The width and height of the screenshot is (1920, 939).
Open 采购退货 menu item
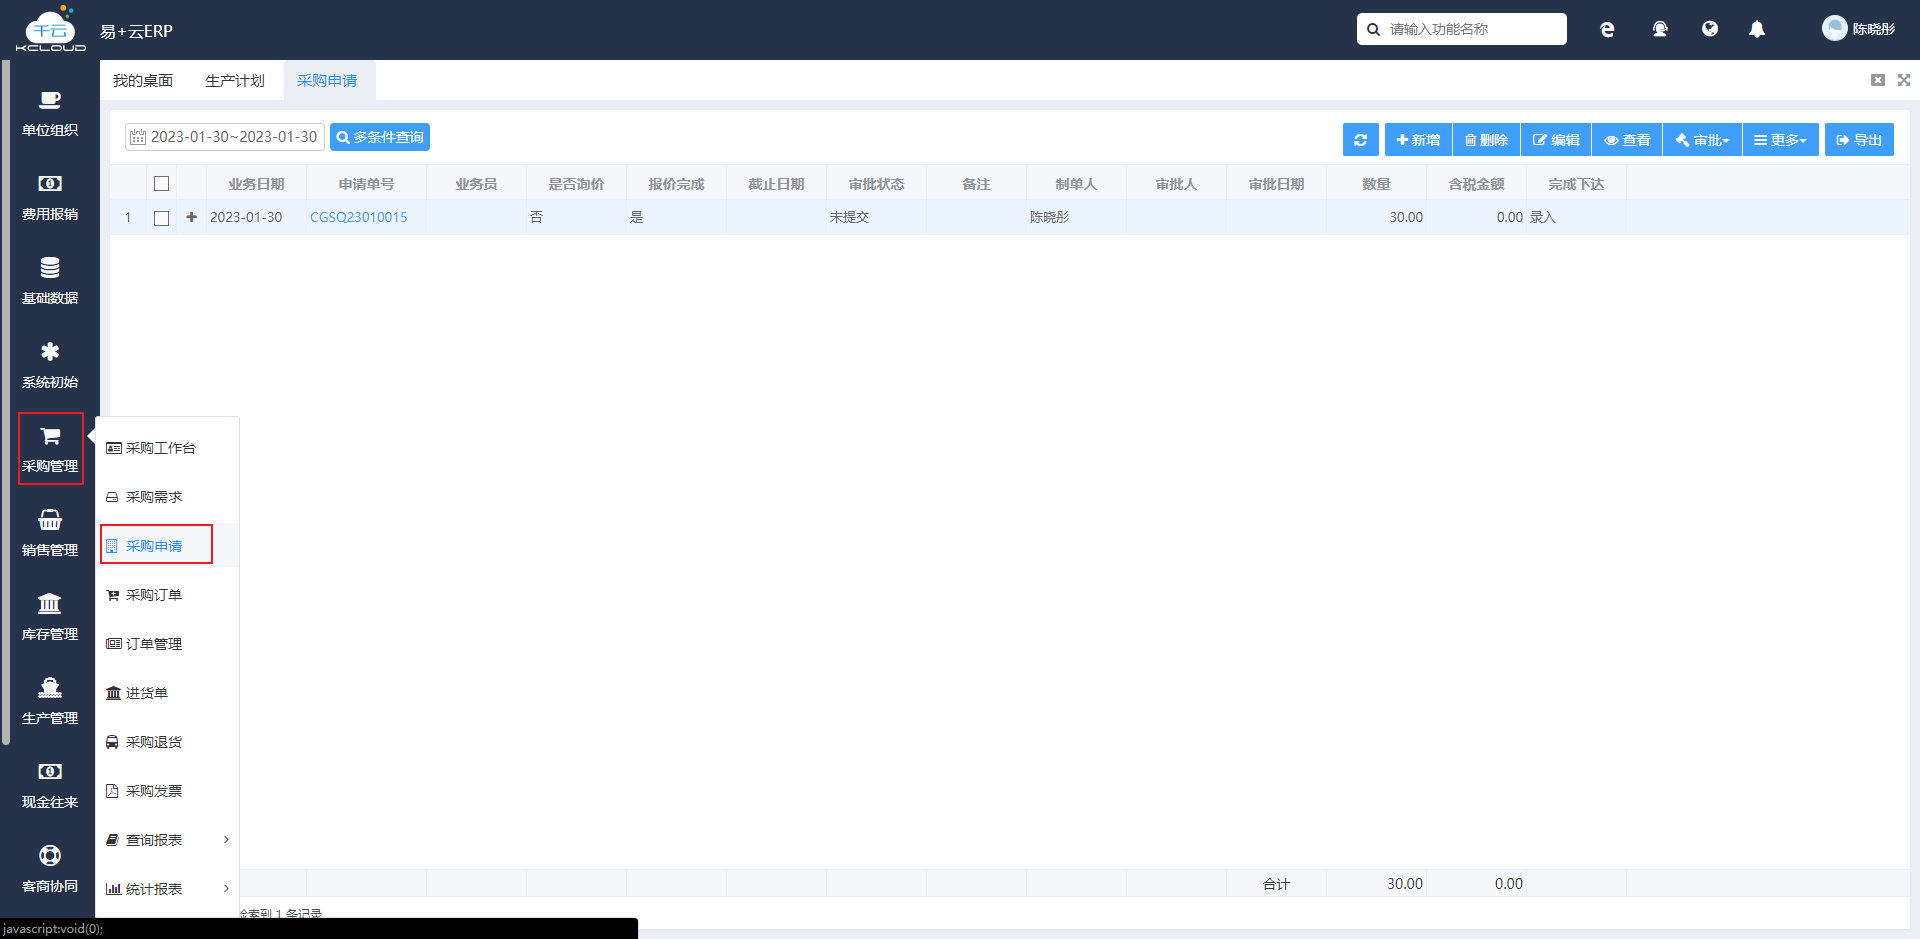[168, 742]
